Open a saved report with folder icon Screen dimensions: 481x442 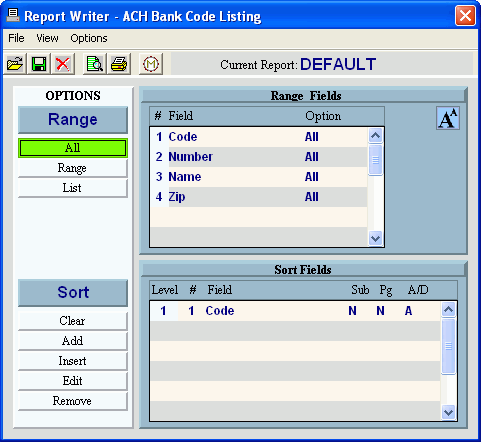click(15, 64)
